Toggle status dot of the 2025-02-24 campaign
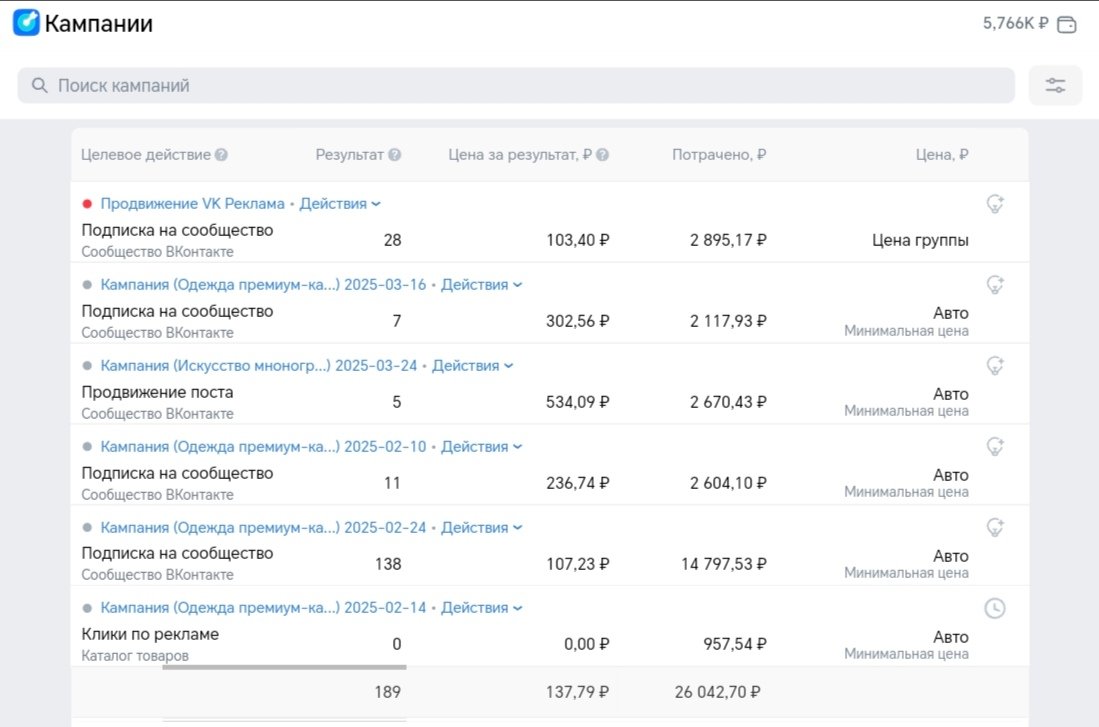The width and height of the screenshot is (1099, 727). tap(87, 527)
